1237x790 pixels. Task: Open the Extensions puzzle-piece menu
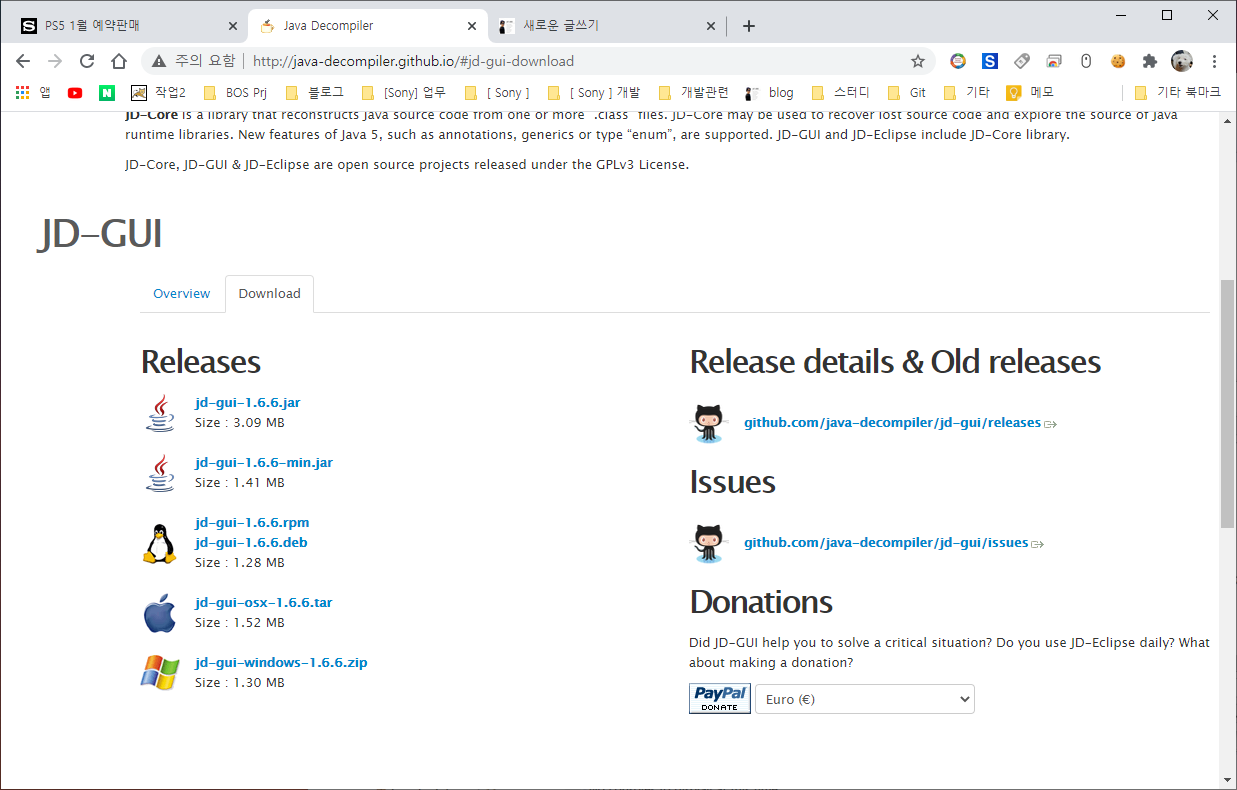(x=1150, y=61)
